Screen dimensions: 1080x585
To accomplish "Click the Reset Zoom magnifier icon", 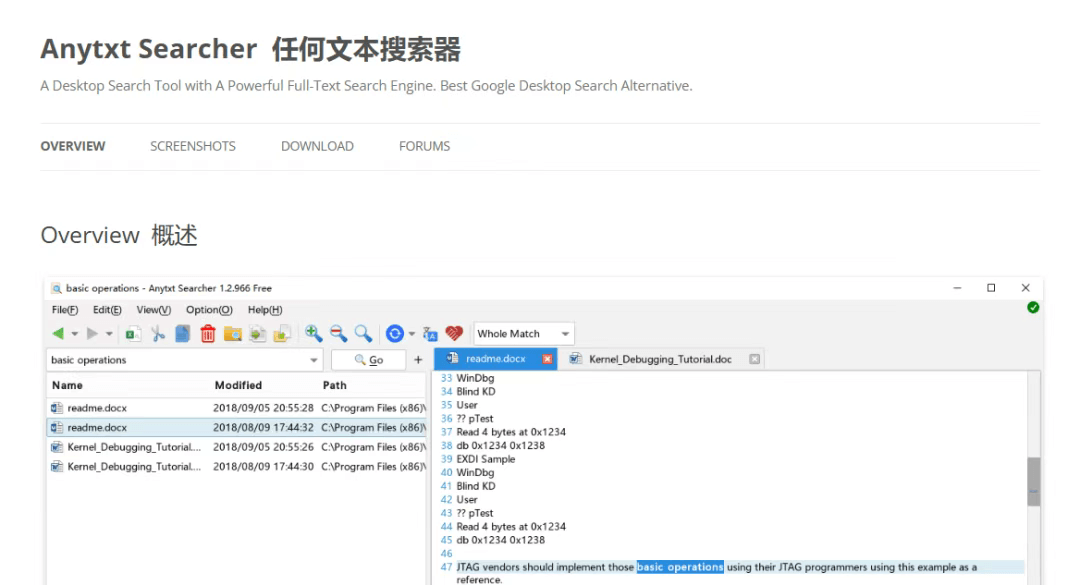I will click(x=363, y=333).
